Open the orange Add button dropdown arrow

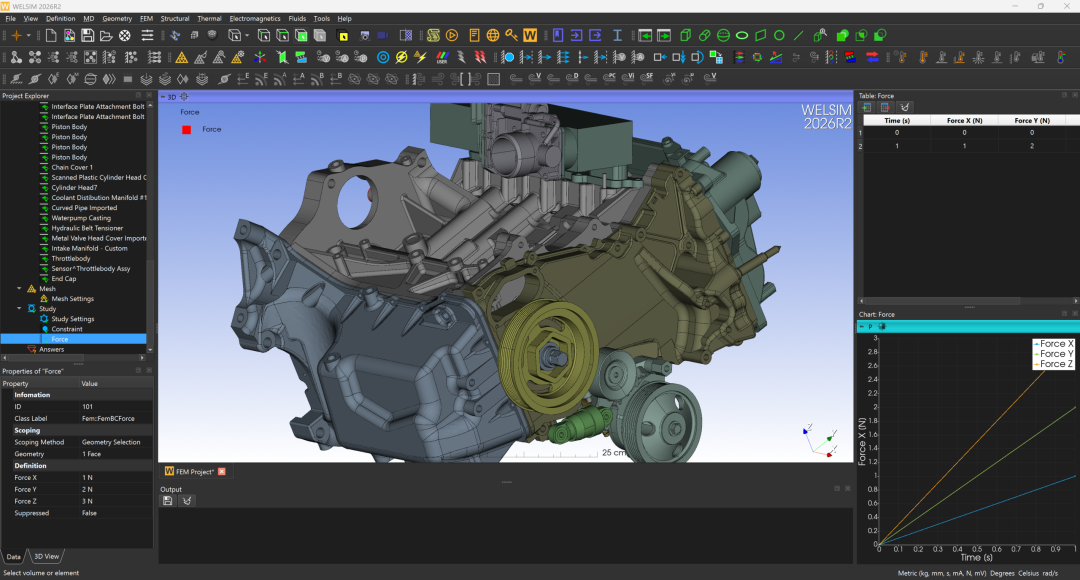(28, 35)
